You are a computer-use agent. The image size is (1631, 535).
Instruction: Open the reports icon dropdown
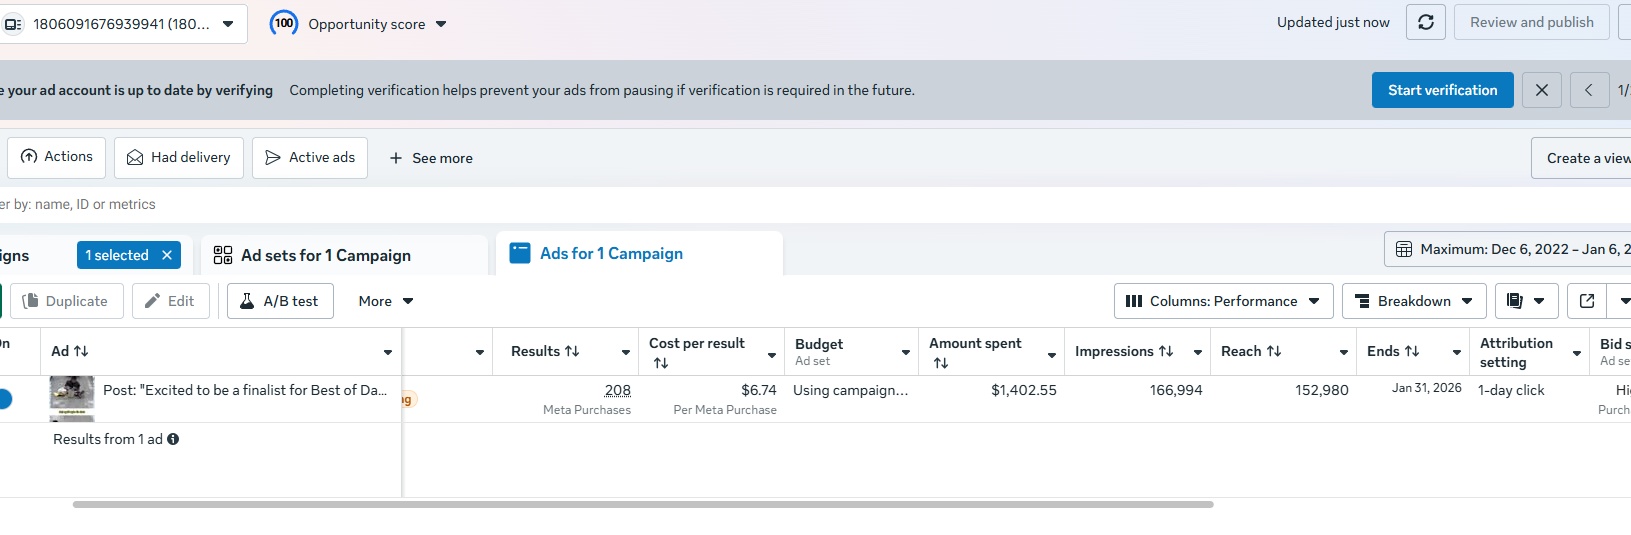click(1526, 301)
